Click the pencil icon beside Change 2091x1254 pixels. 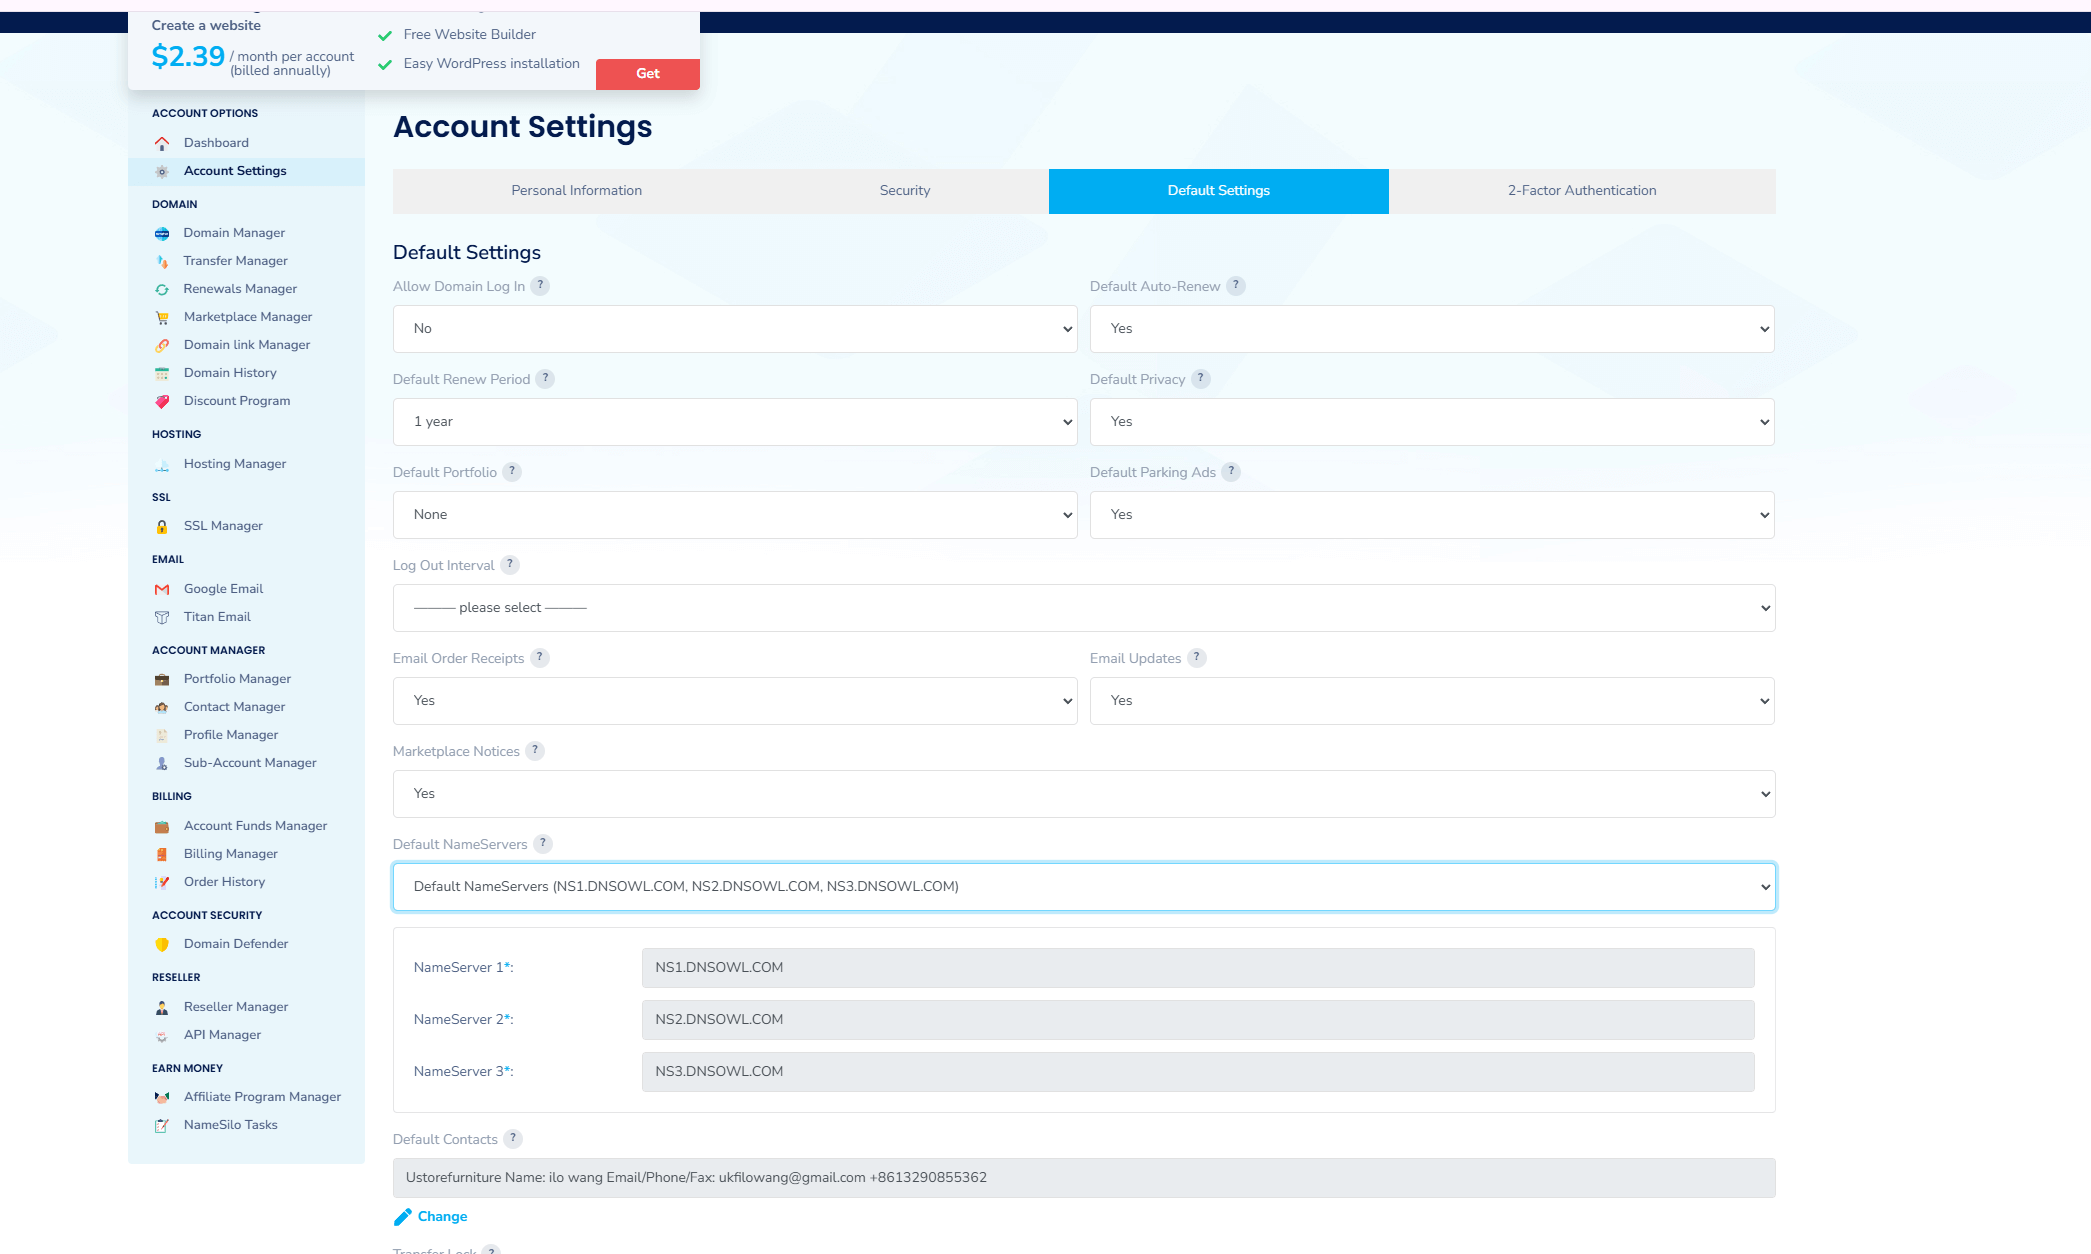402,1217
